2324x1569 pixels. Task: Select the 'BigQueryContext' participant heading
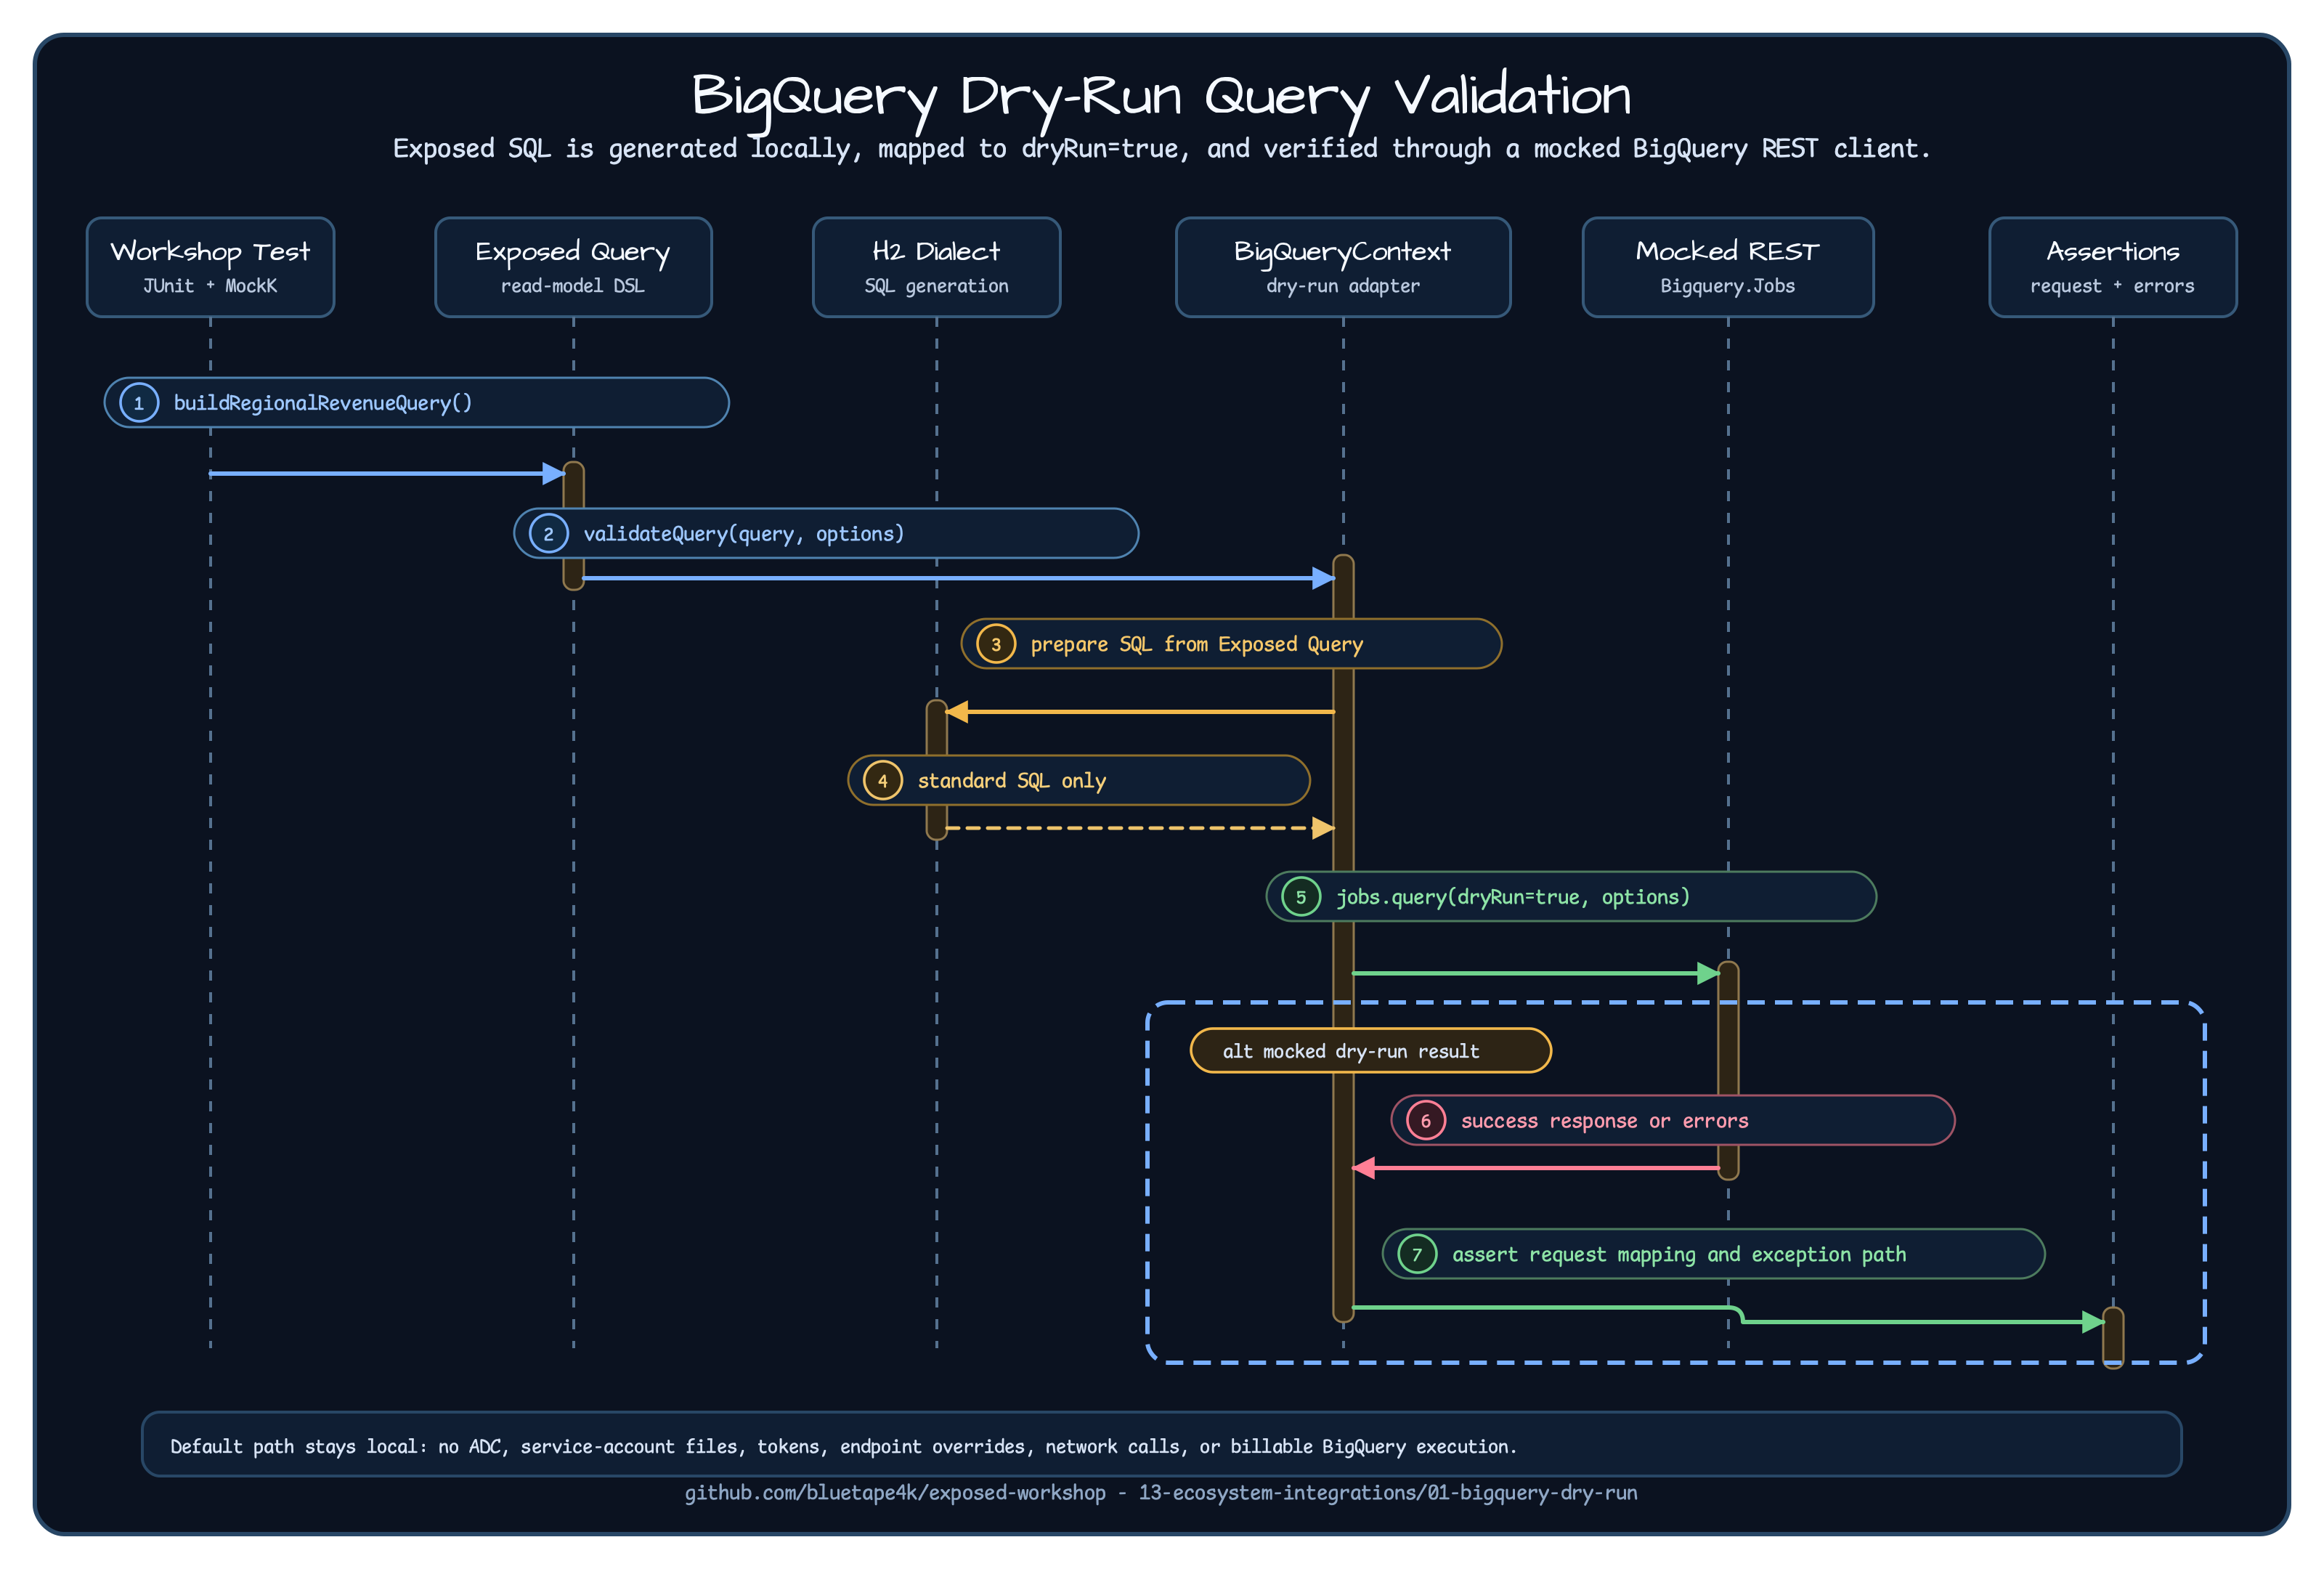pos(1342,252)
